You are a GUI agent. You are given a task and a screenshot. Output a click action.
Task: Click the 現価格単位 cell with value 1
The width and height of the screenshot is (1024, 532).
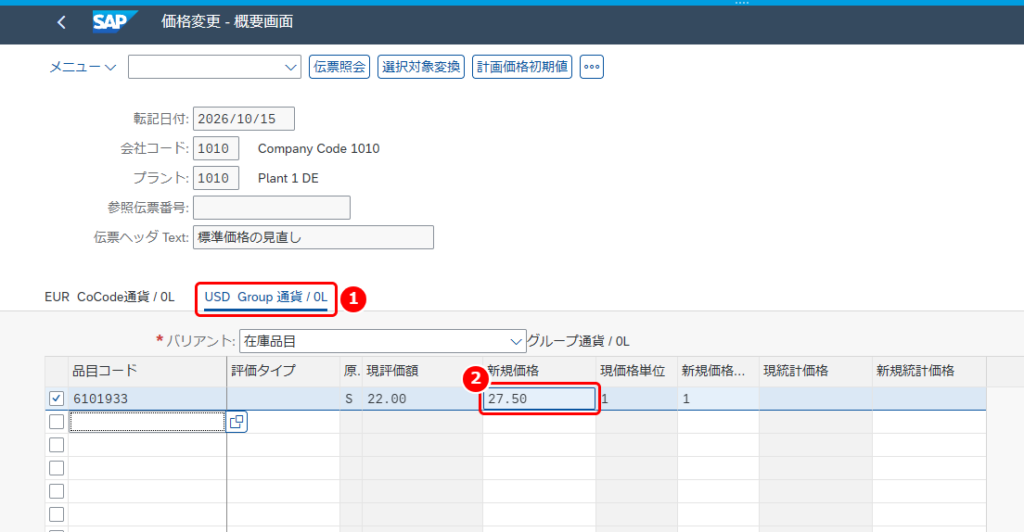pos(637,399)
